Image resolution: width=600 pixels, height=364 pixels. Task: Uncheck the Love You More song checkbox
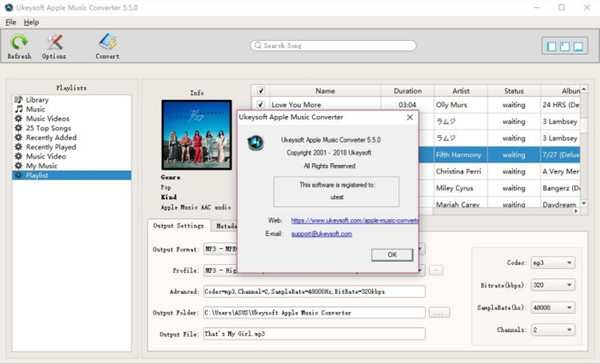click(x=261, y=104)
